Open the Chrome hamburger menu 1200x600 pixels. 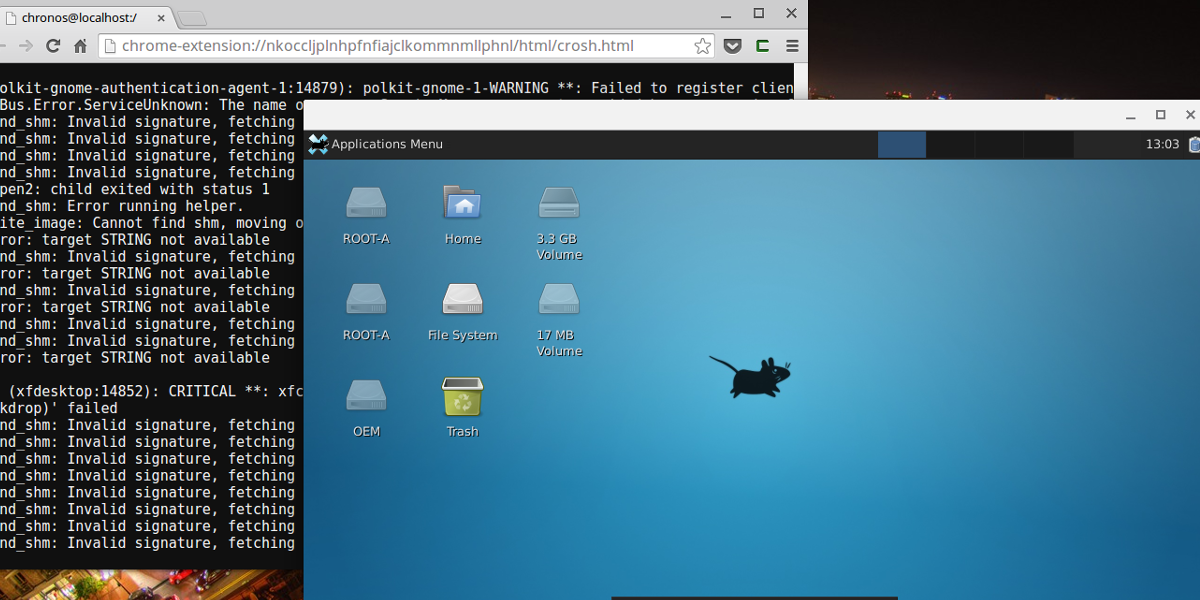pyautogui.click(x=792, y=46)
